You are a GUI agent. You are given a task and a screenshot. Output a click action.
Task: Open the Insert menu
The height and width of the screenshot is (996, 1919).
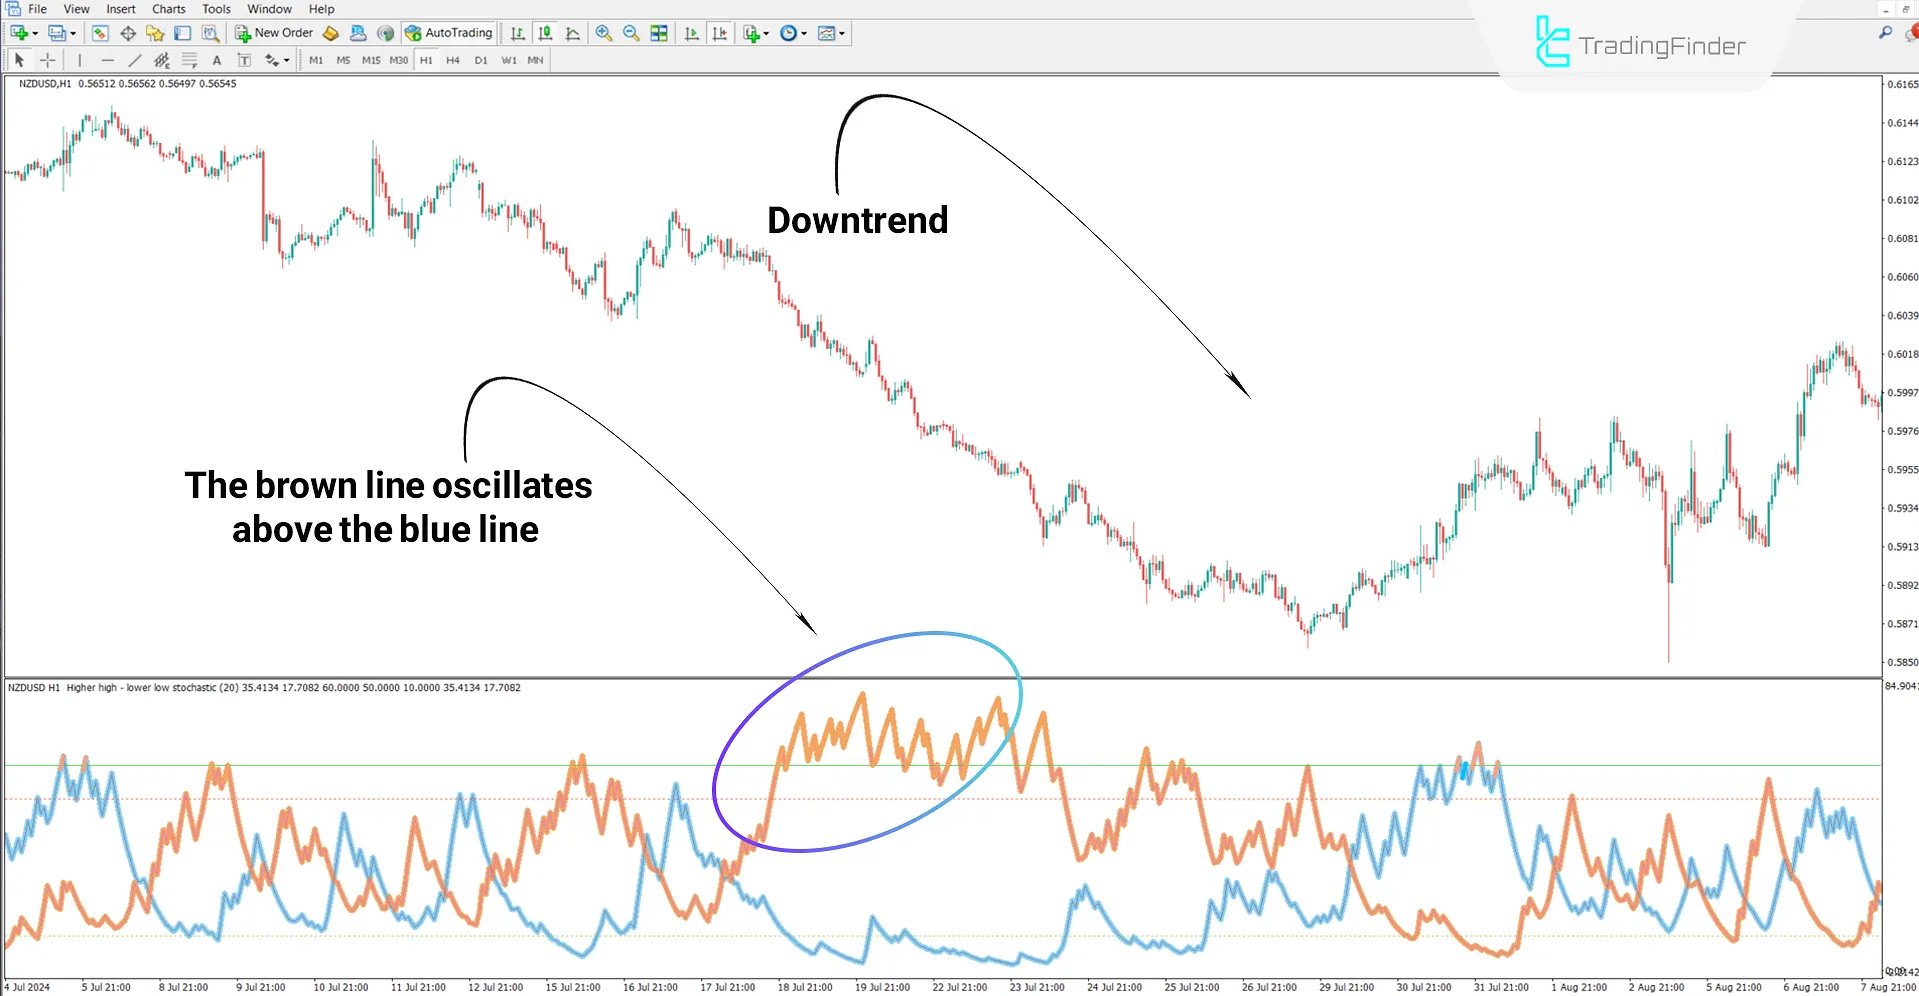(x=120, y=9)
